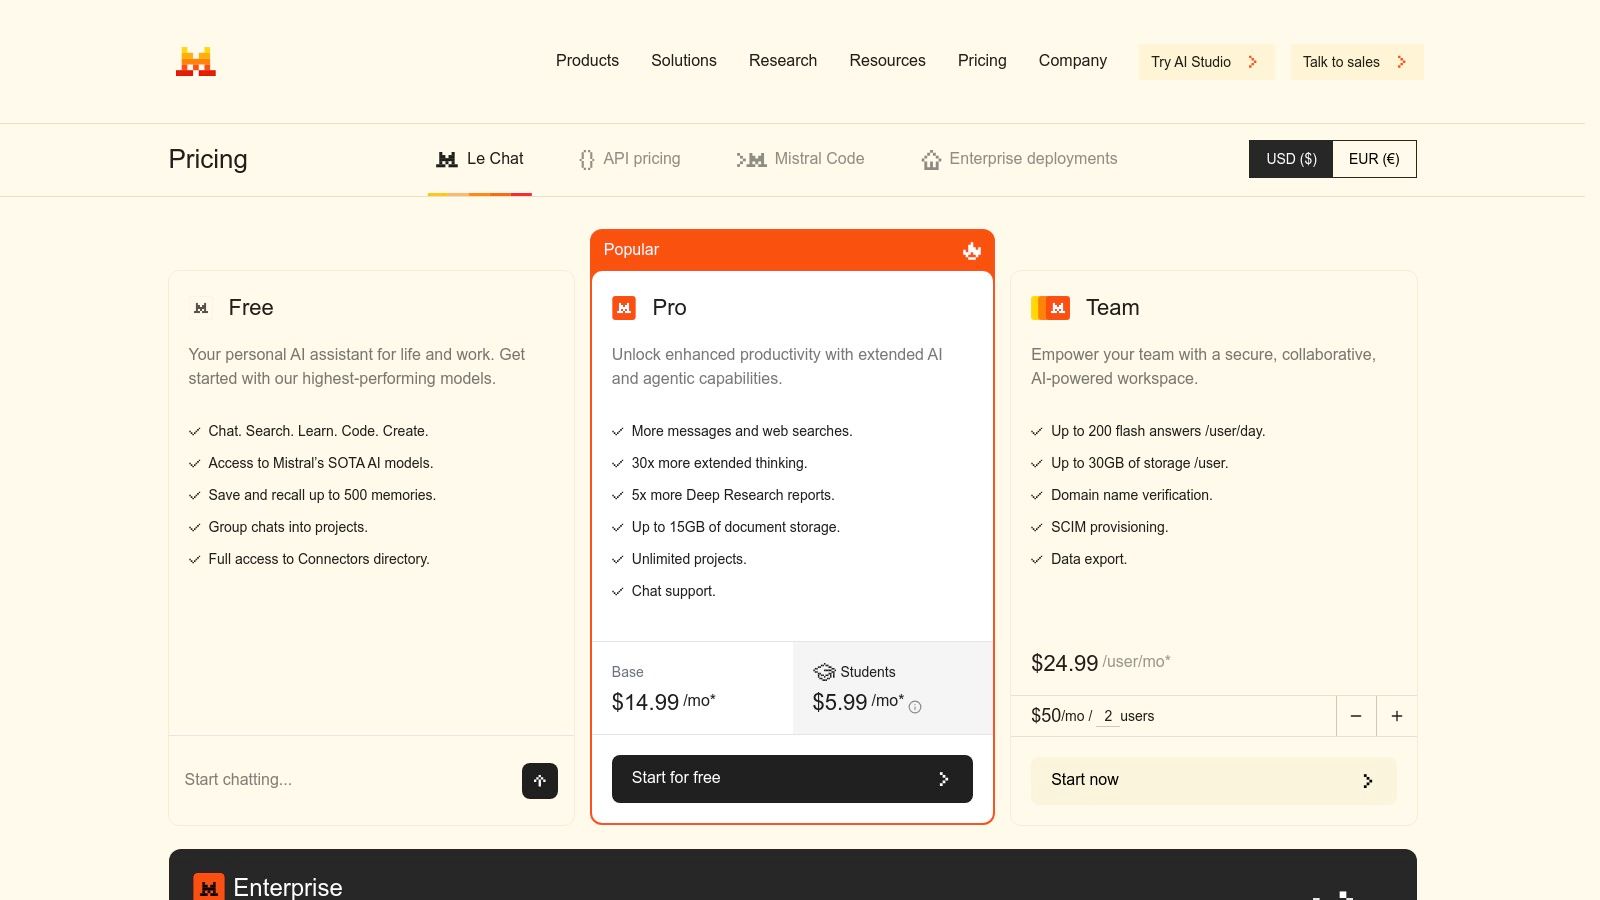Image resolution: width=1600 pixels, height=900 pixels.
Task: Select the Students price option
Action: (x=892, y=688)
